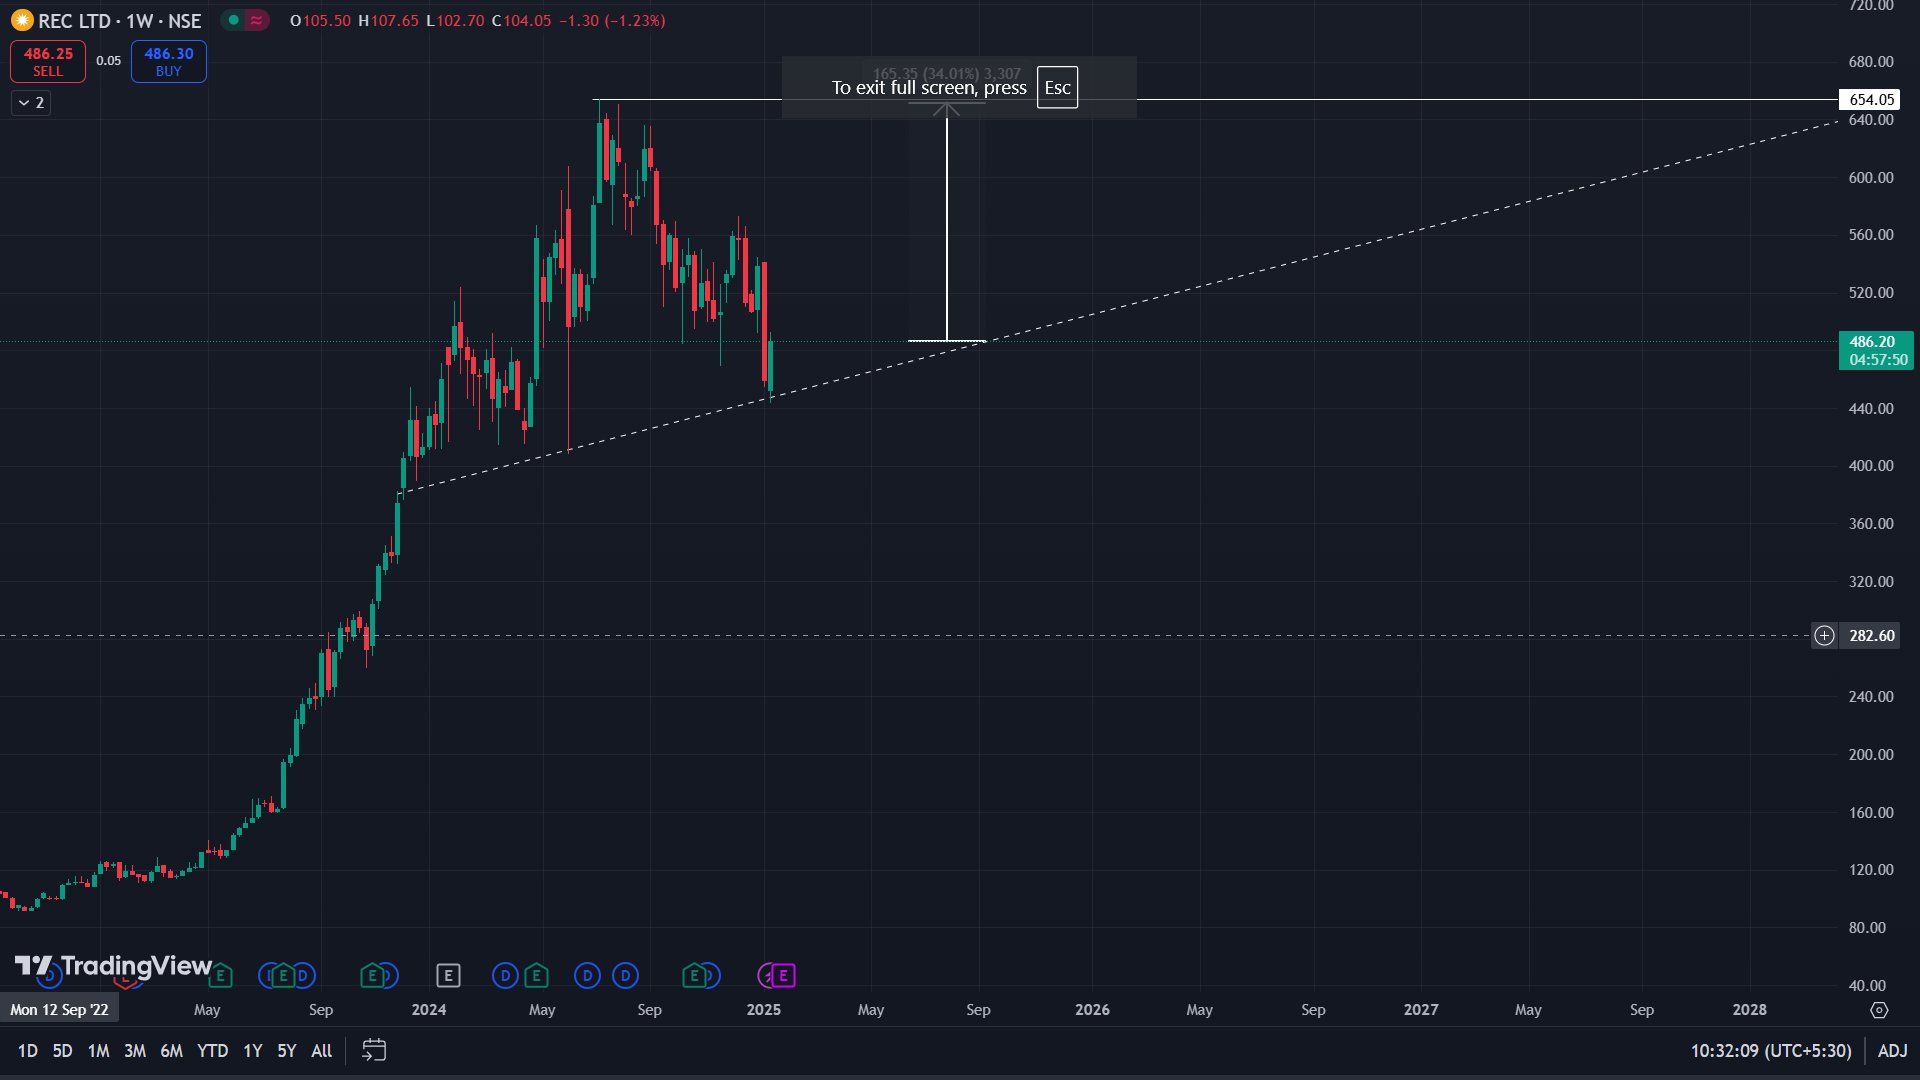Click the green market open status dot
The height and width of the screenshot is (1080, 1920).
coord(234,20)
